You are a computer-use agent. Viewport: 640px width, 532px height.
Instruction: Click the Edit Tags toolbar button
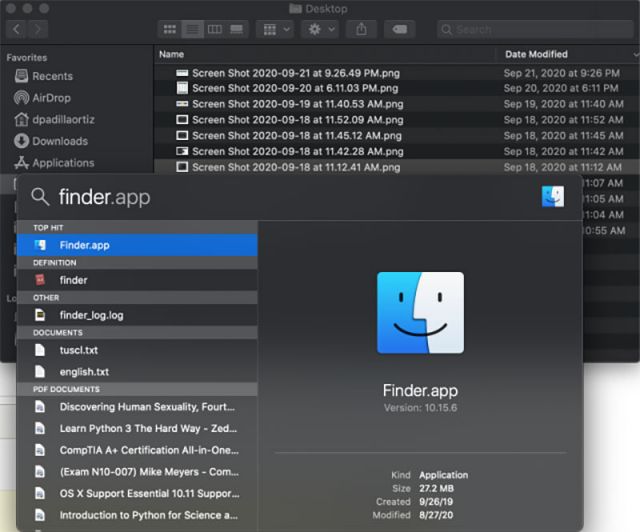(401, 30)
